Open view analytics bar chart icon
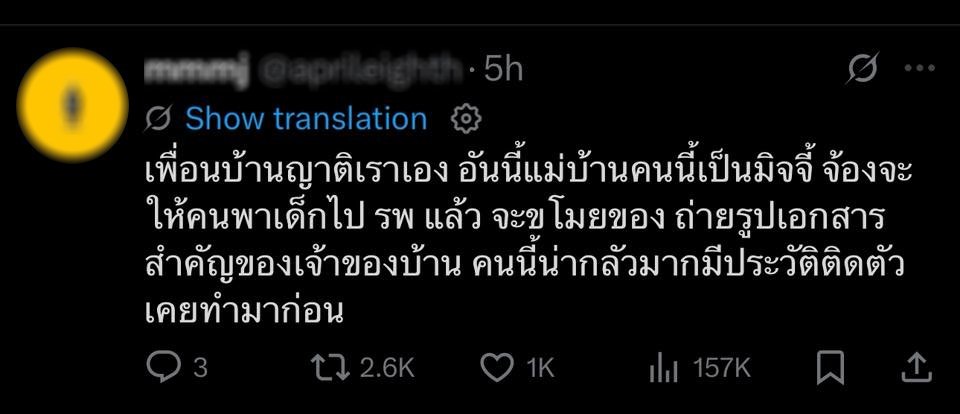This screenshot has height=414, width=960. pos(663,367)
